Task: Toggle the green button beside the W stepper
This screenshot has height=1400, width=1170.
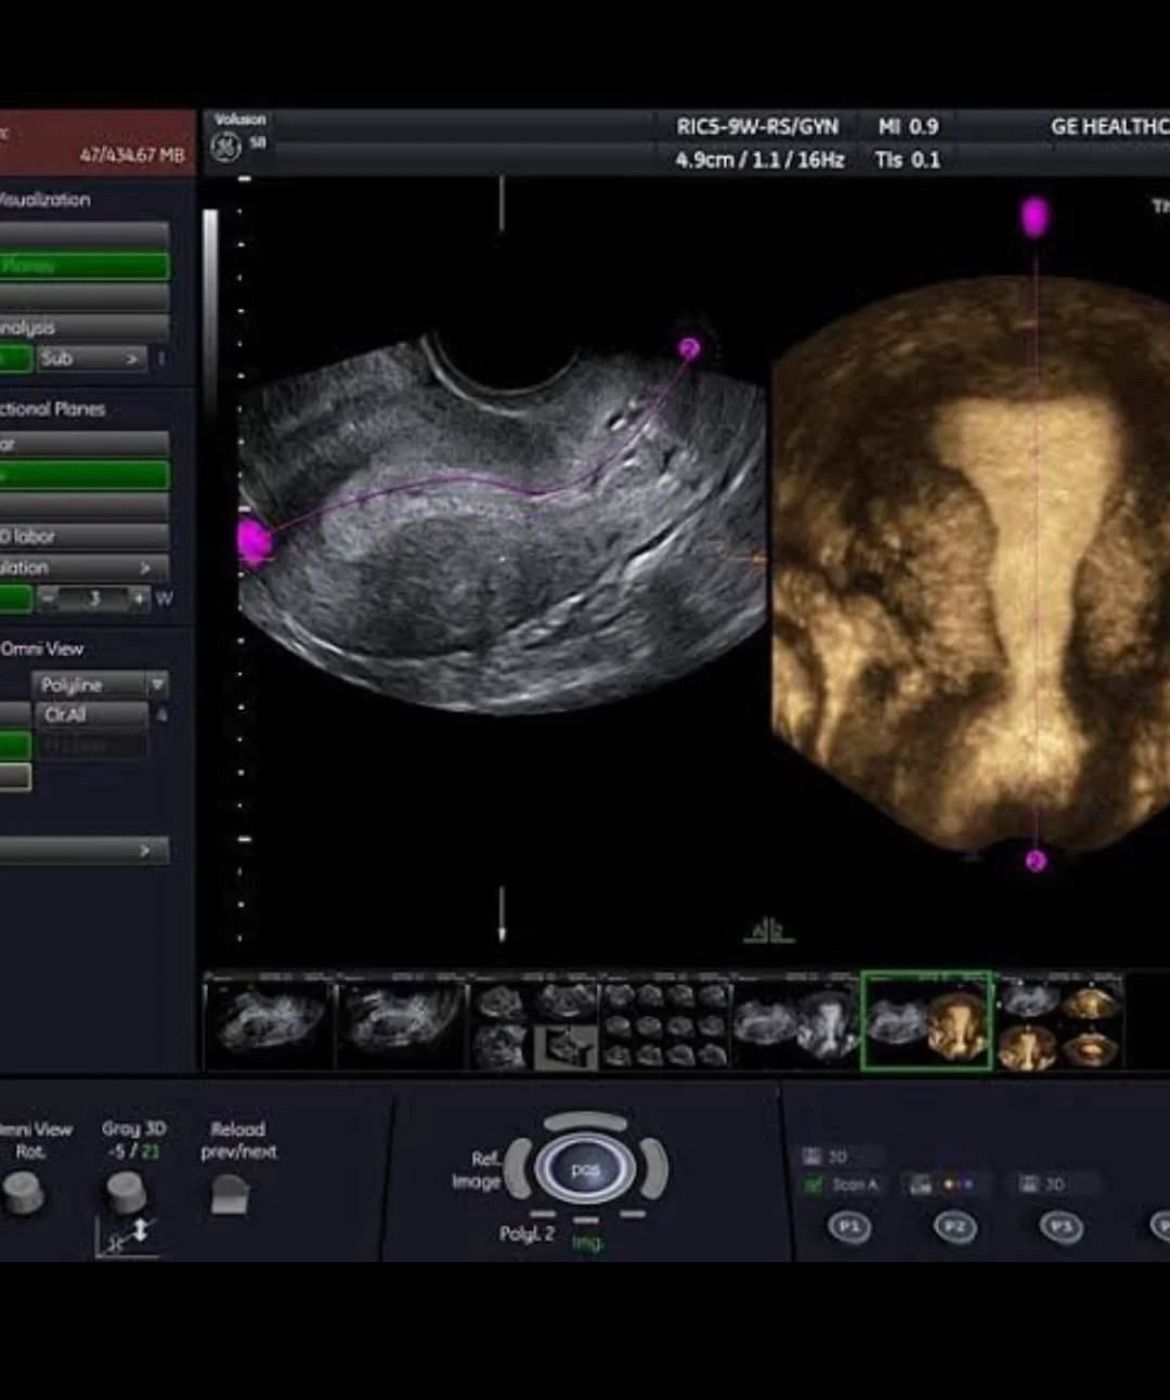Action: tap(14, 599)
